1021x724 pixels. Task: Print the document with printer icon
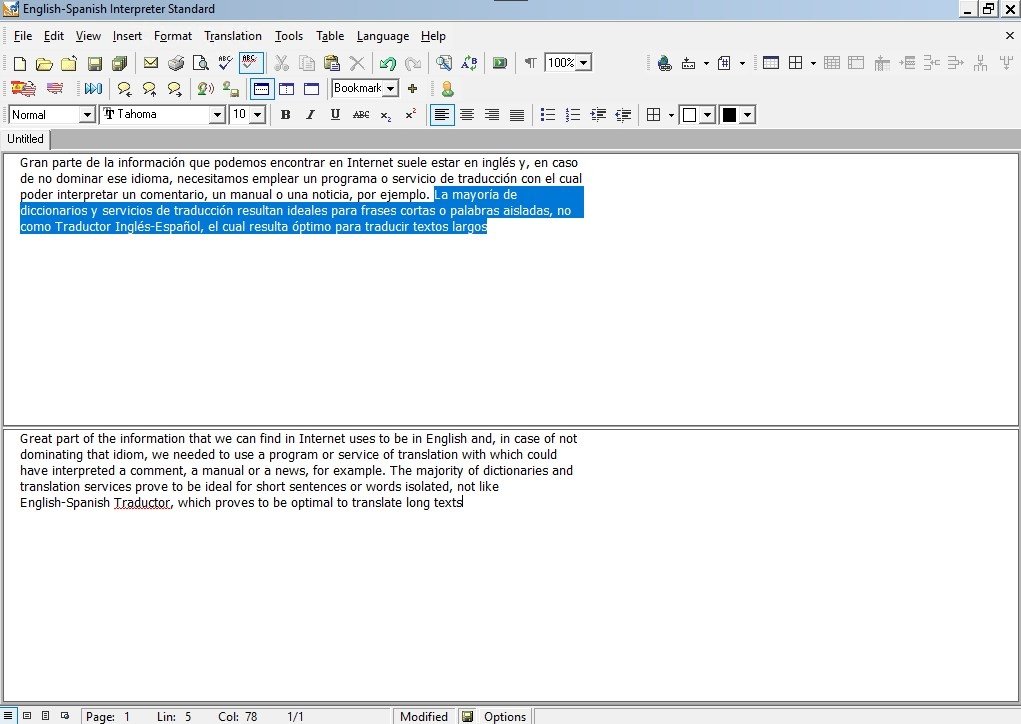176,63
